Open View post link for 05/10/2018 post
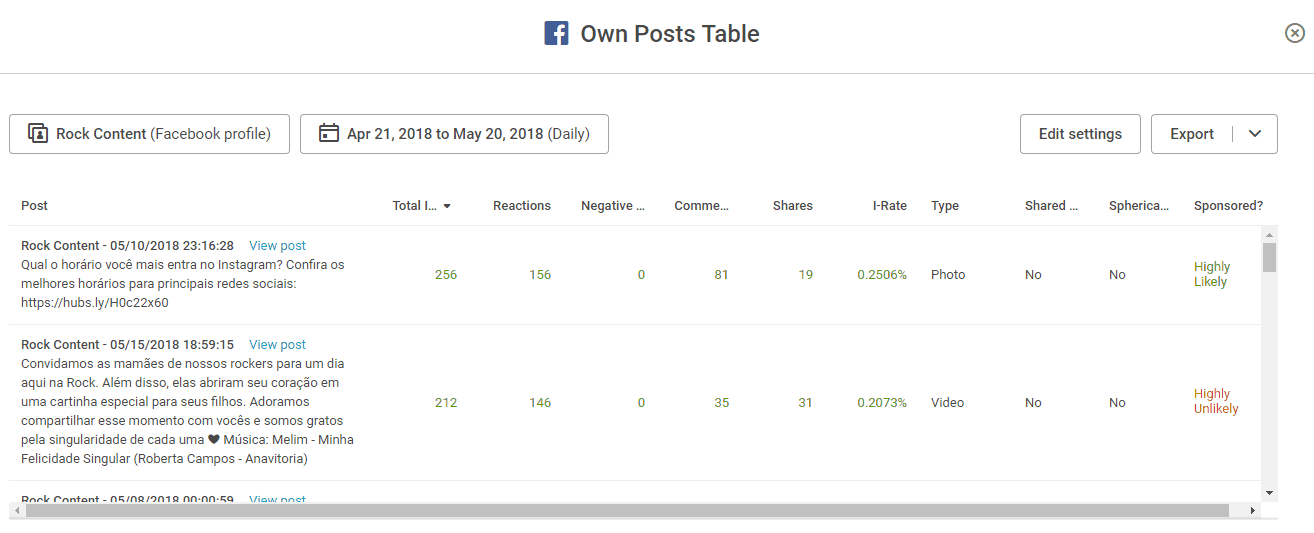The image size is (1314, 533). (x=277, y=246)
